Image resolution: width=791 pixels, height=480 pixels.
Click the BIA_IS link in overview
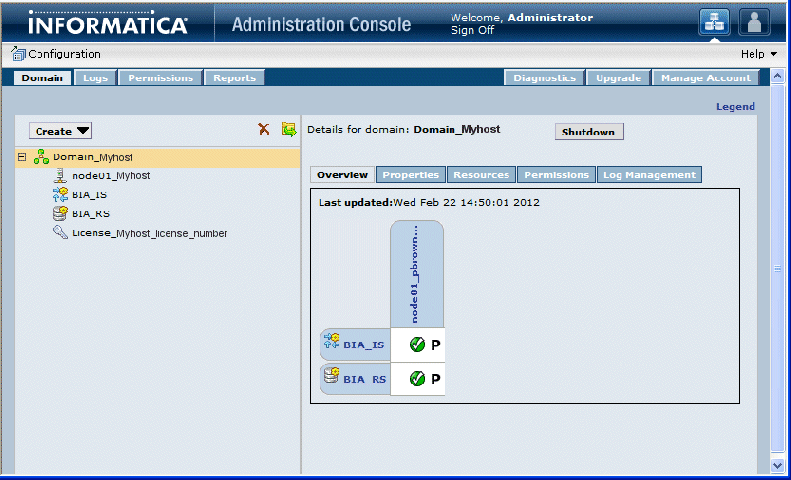[x=364, y=345]
